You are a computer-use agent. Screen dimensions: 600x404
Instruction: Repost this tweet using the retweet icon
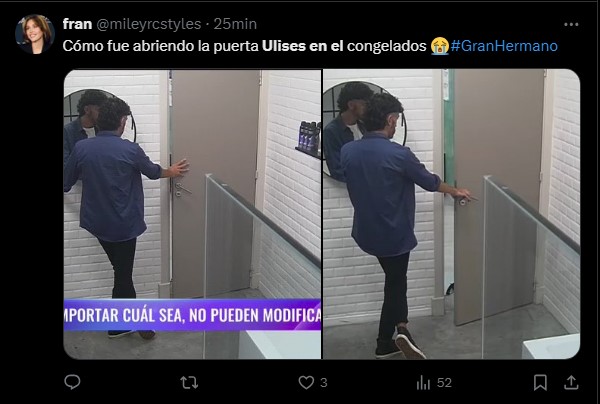point(189,382)
